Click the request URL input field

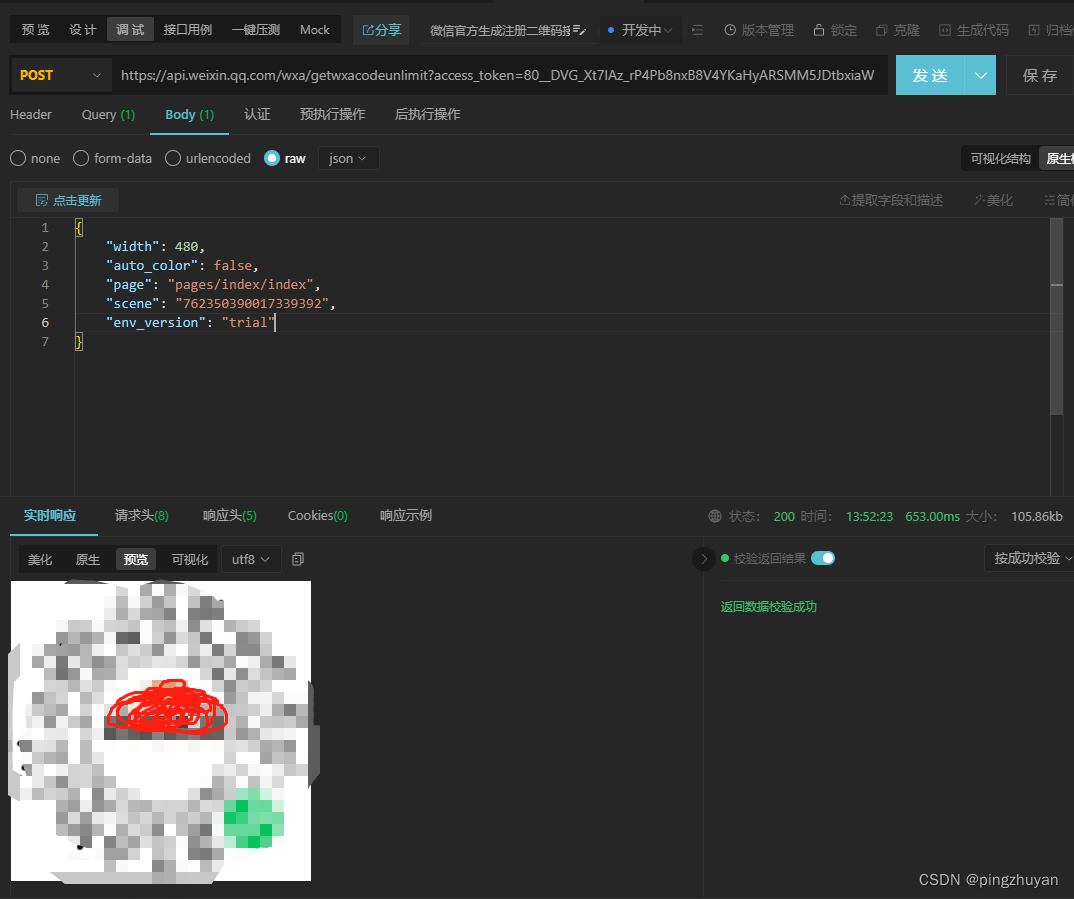click(498, 75)
